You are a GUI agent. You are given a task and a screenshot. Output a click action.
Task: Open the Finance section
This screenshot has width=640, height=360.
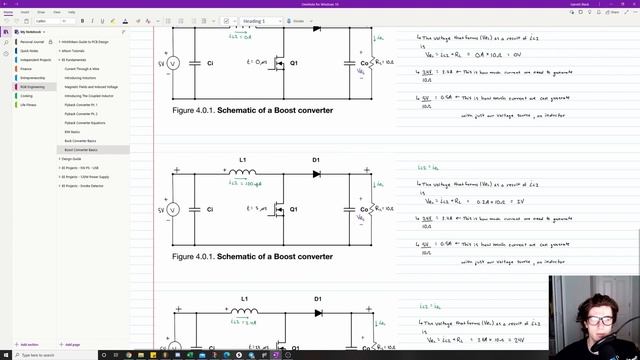click(x=26, y=69)
